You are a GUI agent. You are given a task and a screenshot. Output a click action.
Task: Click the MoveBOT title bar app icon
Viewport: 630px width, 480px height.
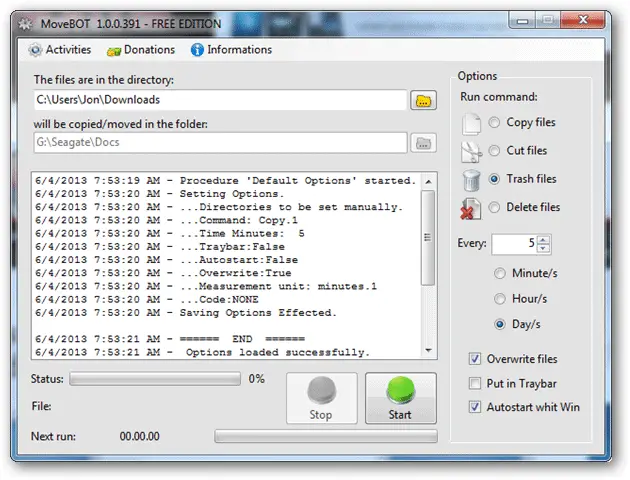pos(25,24)
